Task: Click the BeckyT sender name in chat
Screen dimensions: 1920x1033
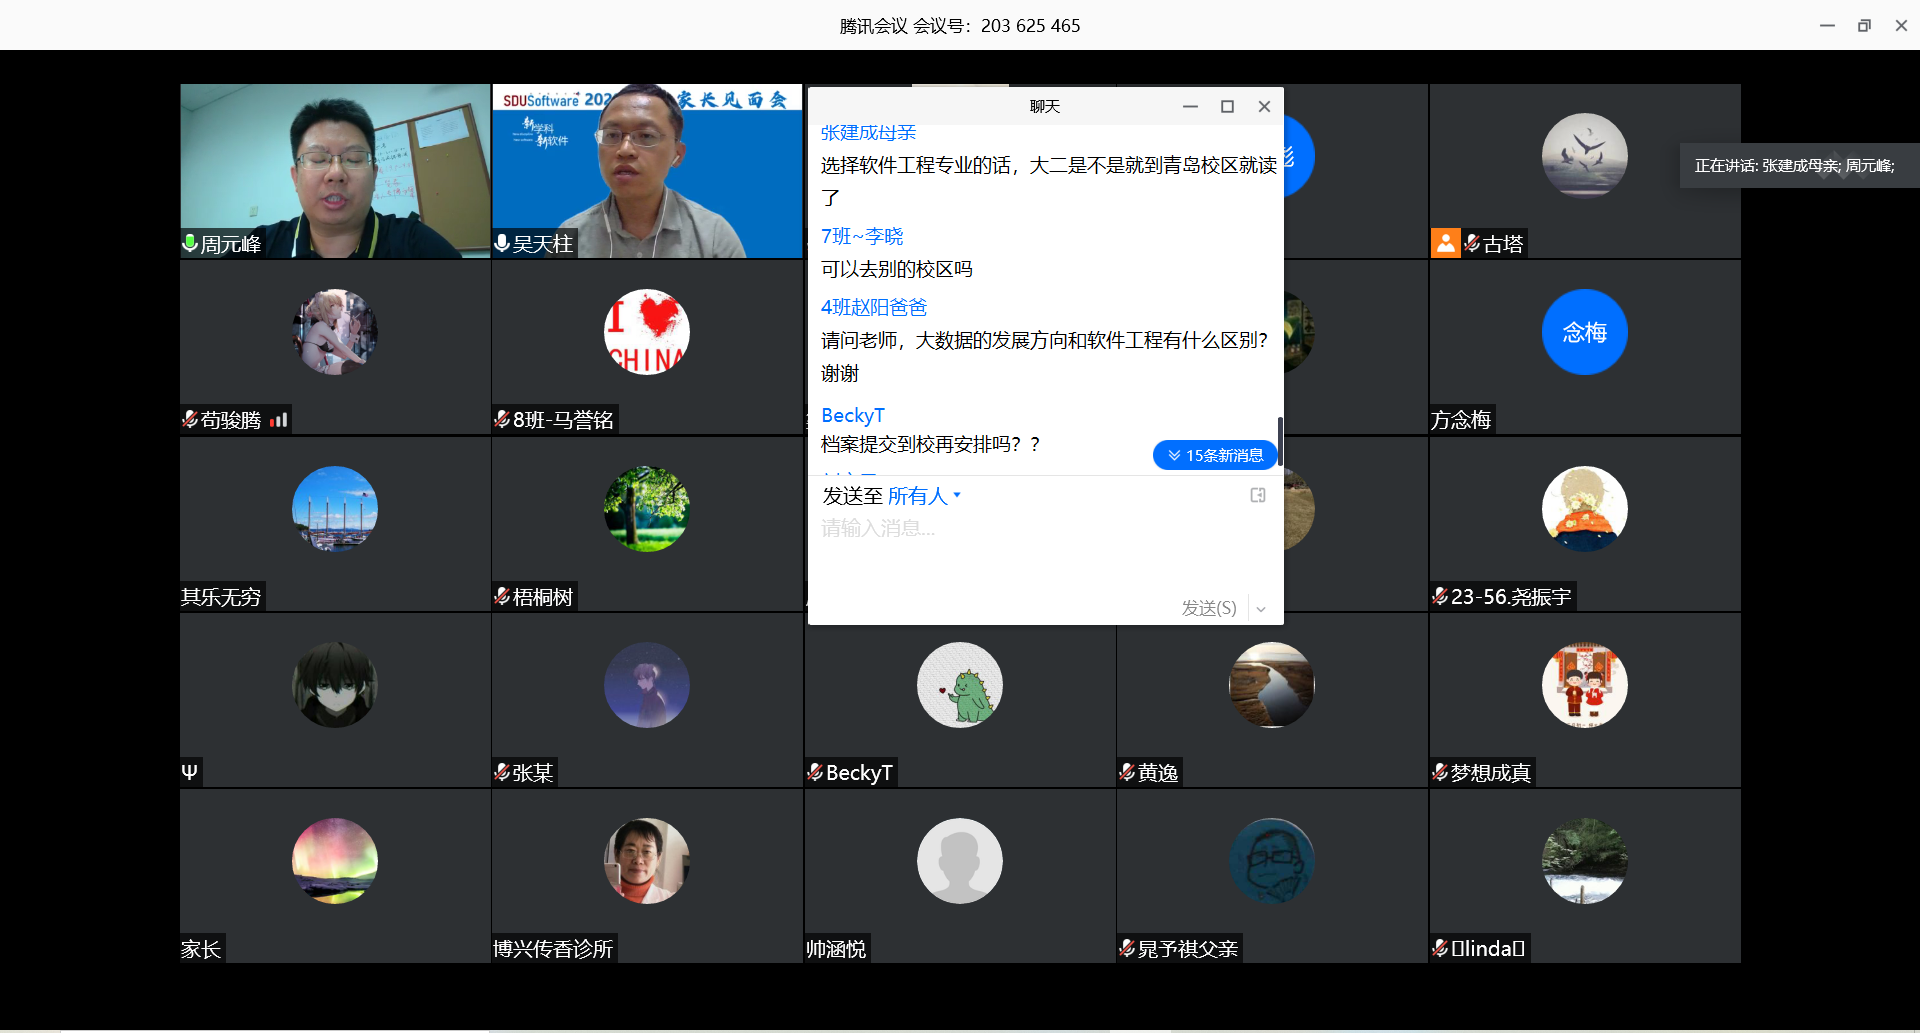Action: coord(852,415)
